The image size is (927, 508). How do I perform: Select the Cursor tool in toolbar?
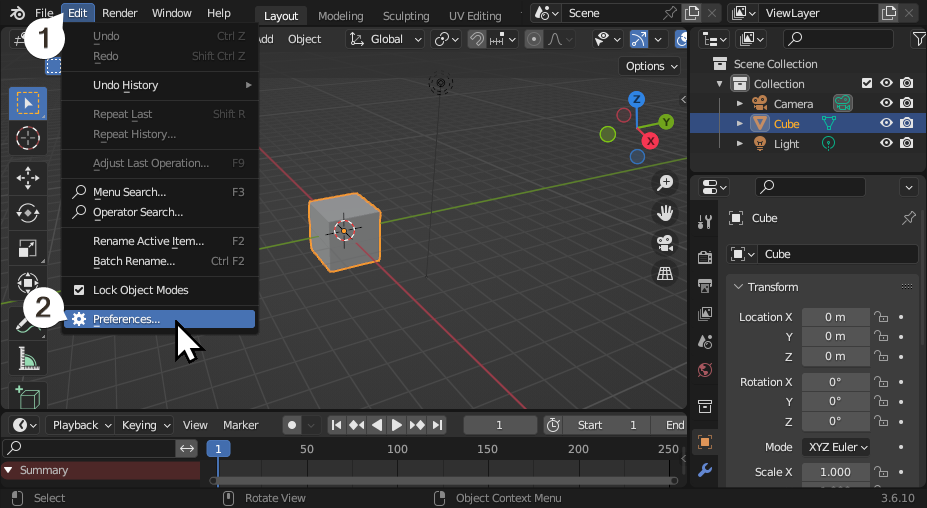28,138
